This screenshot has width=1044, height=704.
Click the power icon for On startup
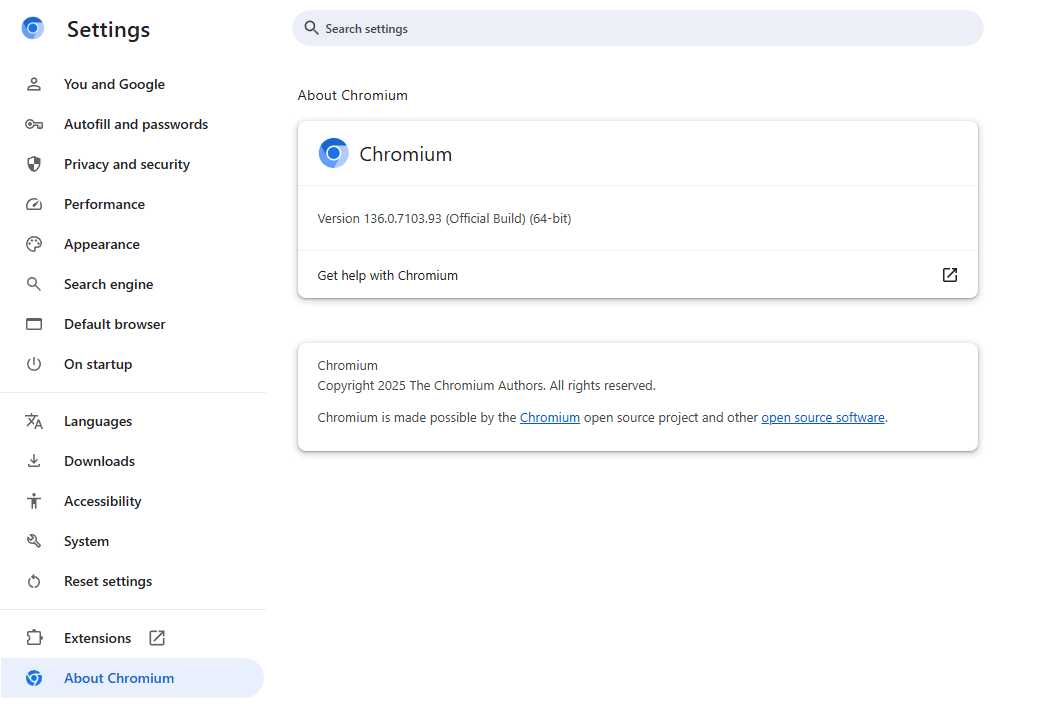(34, 364)
